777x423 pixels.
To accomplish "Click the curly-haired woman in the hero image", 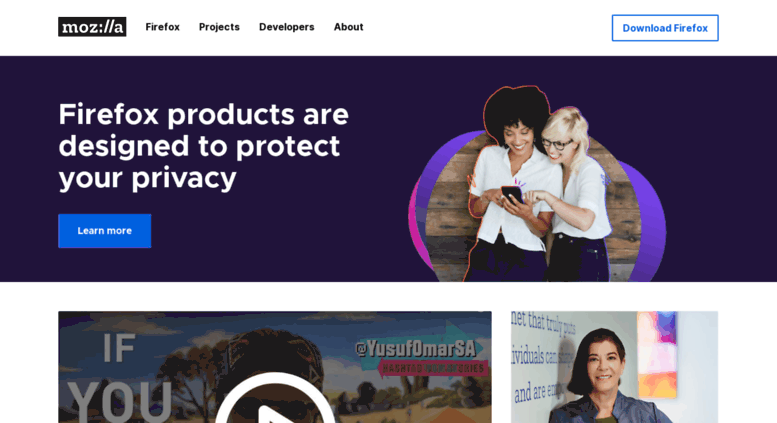I will [x=510, y=183].
